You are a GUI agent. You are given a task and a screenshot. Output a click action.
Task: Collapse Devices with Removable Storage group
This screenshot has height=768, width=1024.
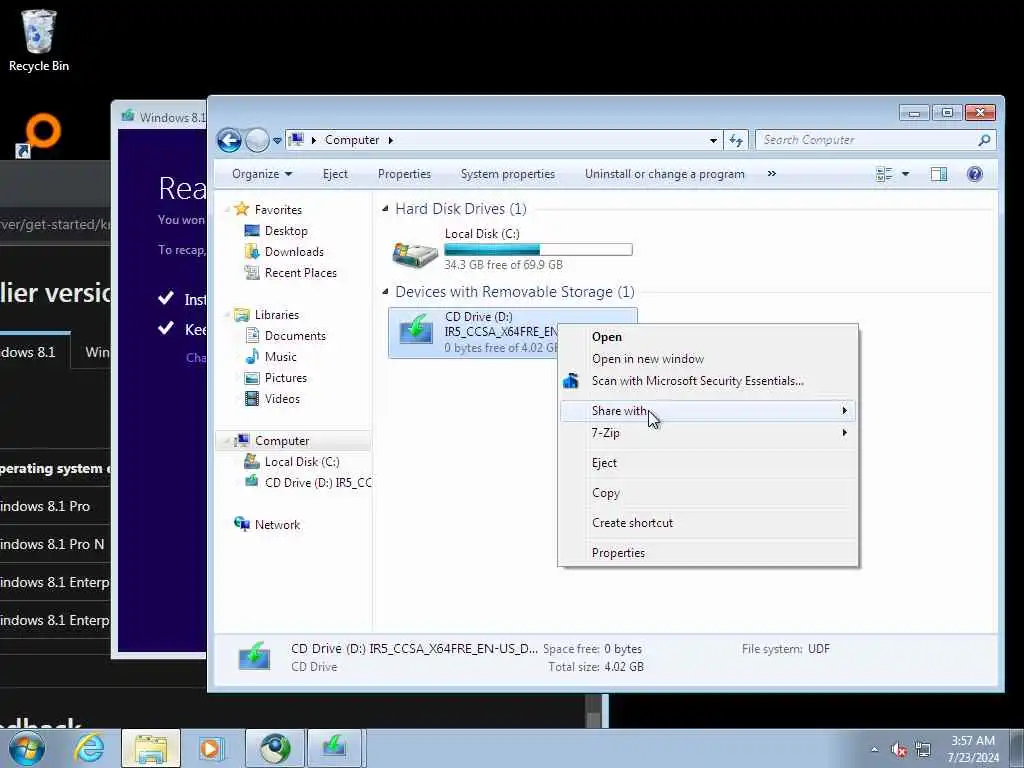pos(385,291)
